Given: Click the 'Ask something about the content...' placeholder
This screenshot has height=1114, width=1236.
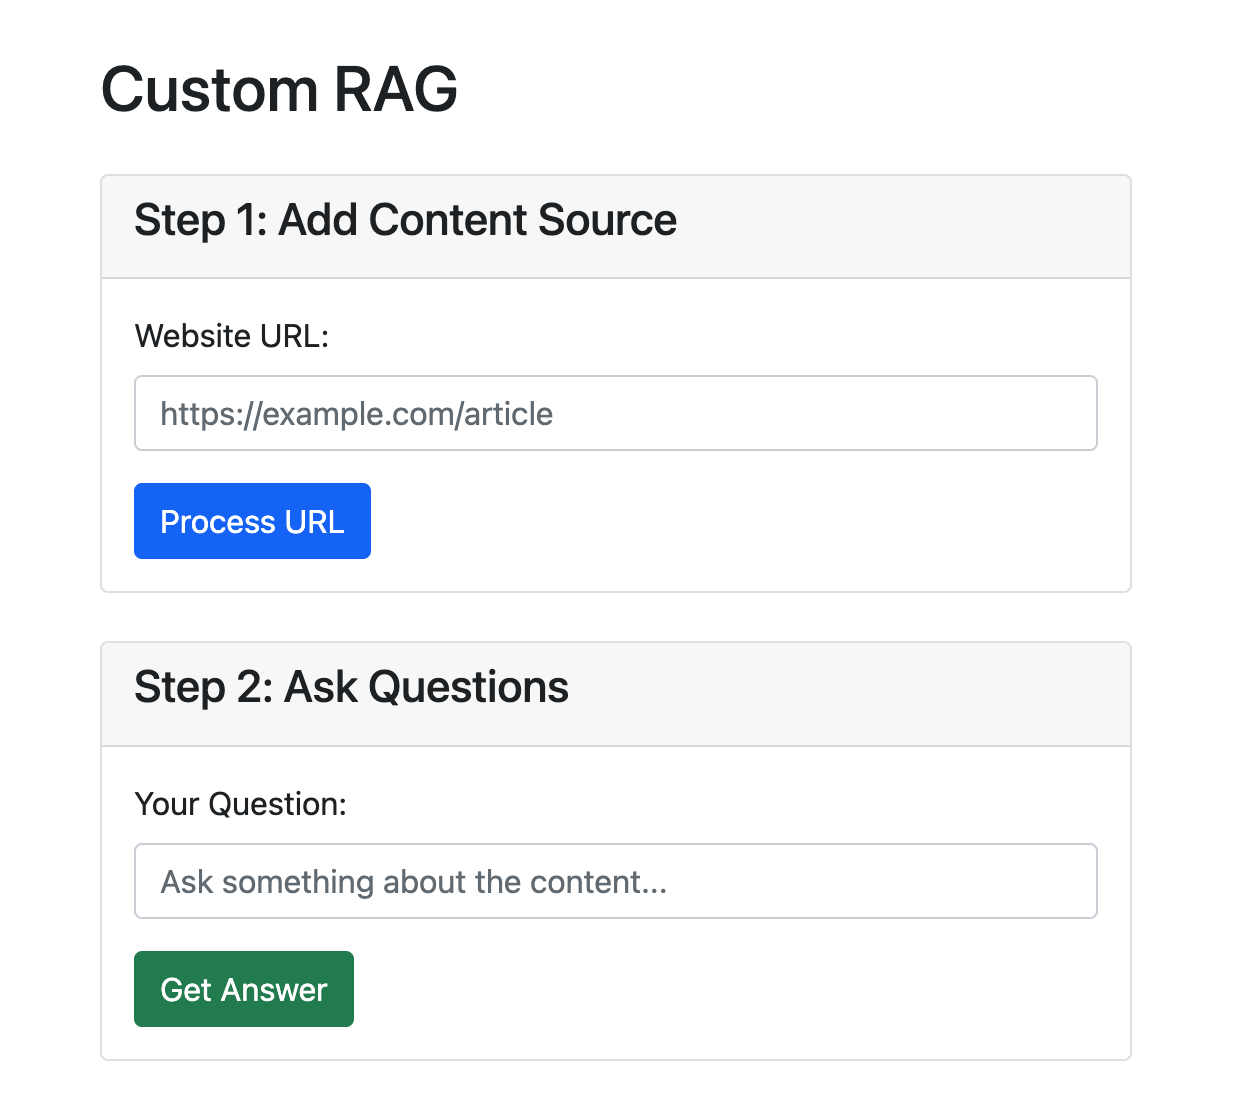Looking at the screenshot, I should coord(413,882).
